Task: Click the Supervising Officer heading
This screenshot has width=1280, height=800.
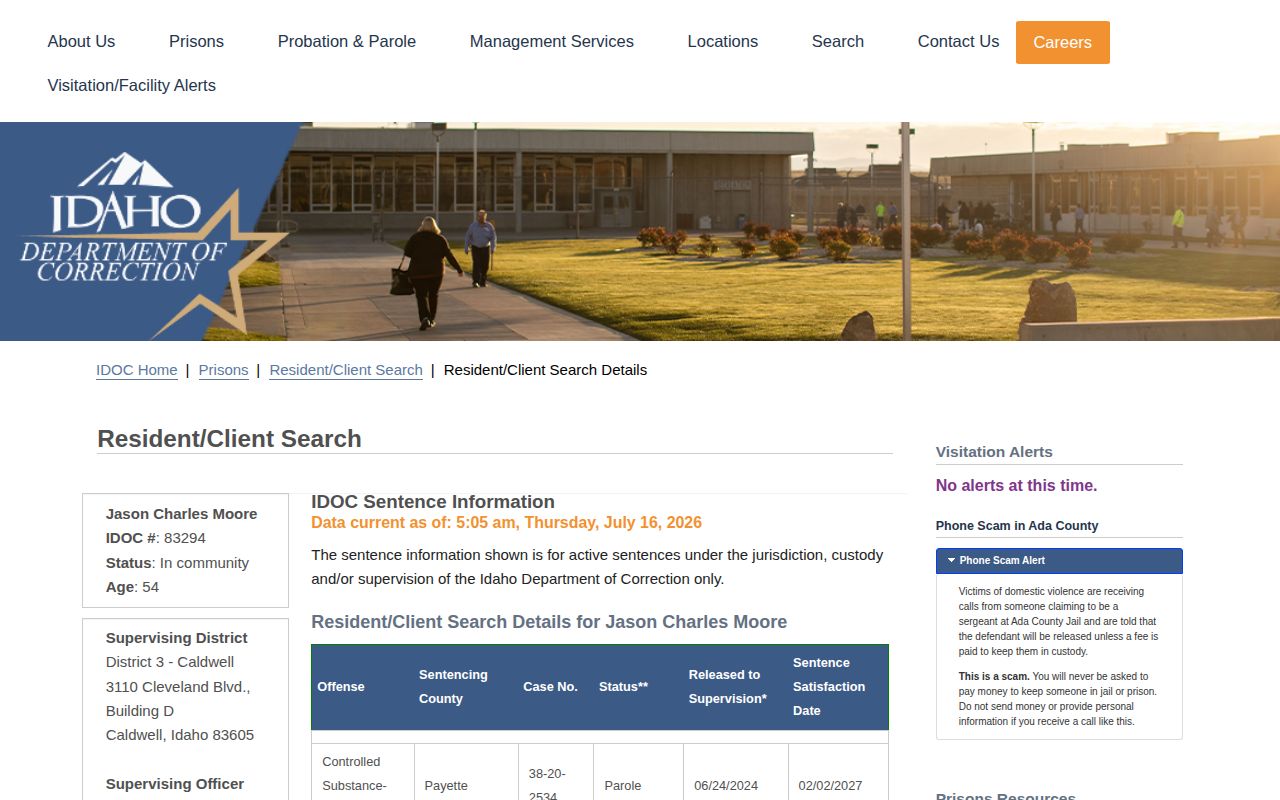Action: (175, 784)
